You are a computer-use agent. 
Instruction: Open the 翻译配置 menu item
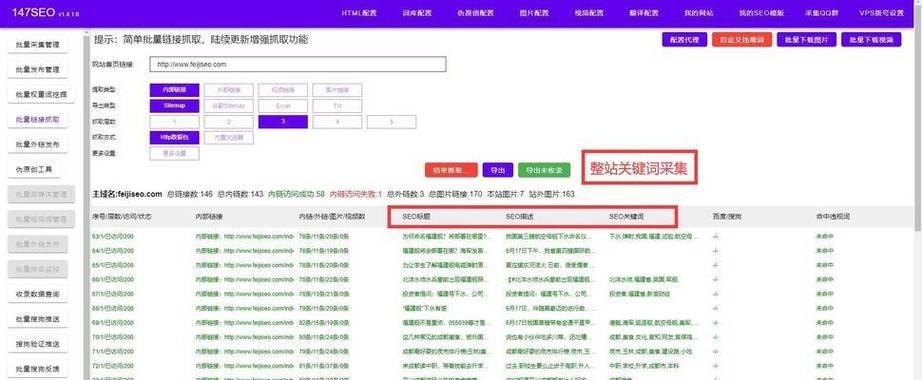pyautogui.click(x=643, y=13)
